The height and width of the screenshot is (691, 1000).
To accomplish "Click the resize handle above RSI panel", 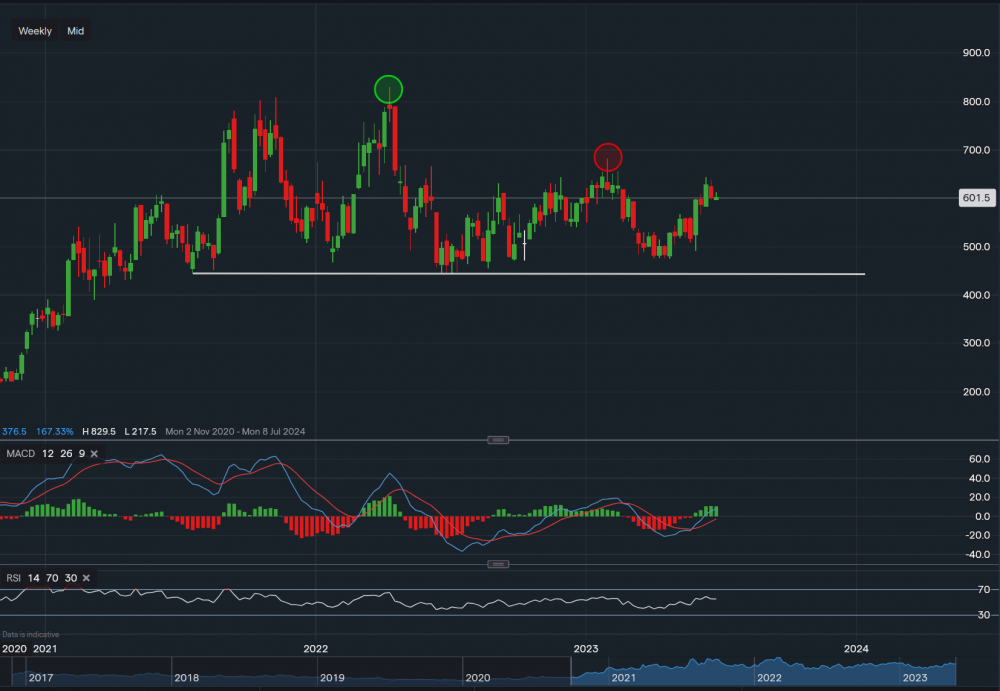I will click(498, 565).
